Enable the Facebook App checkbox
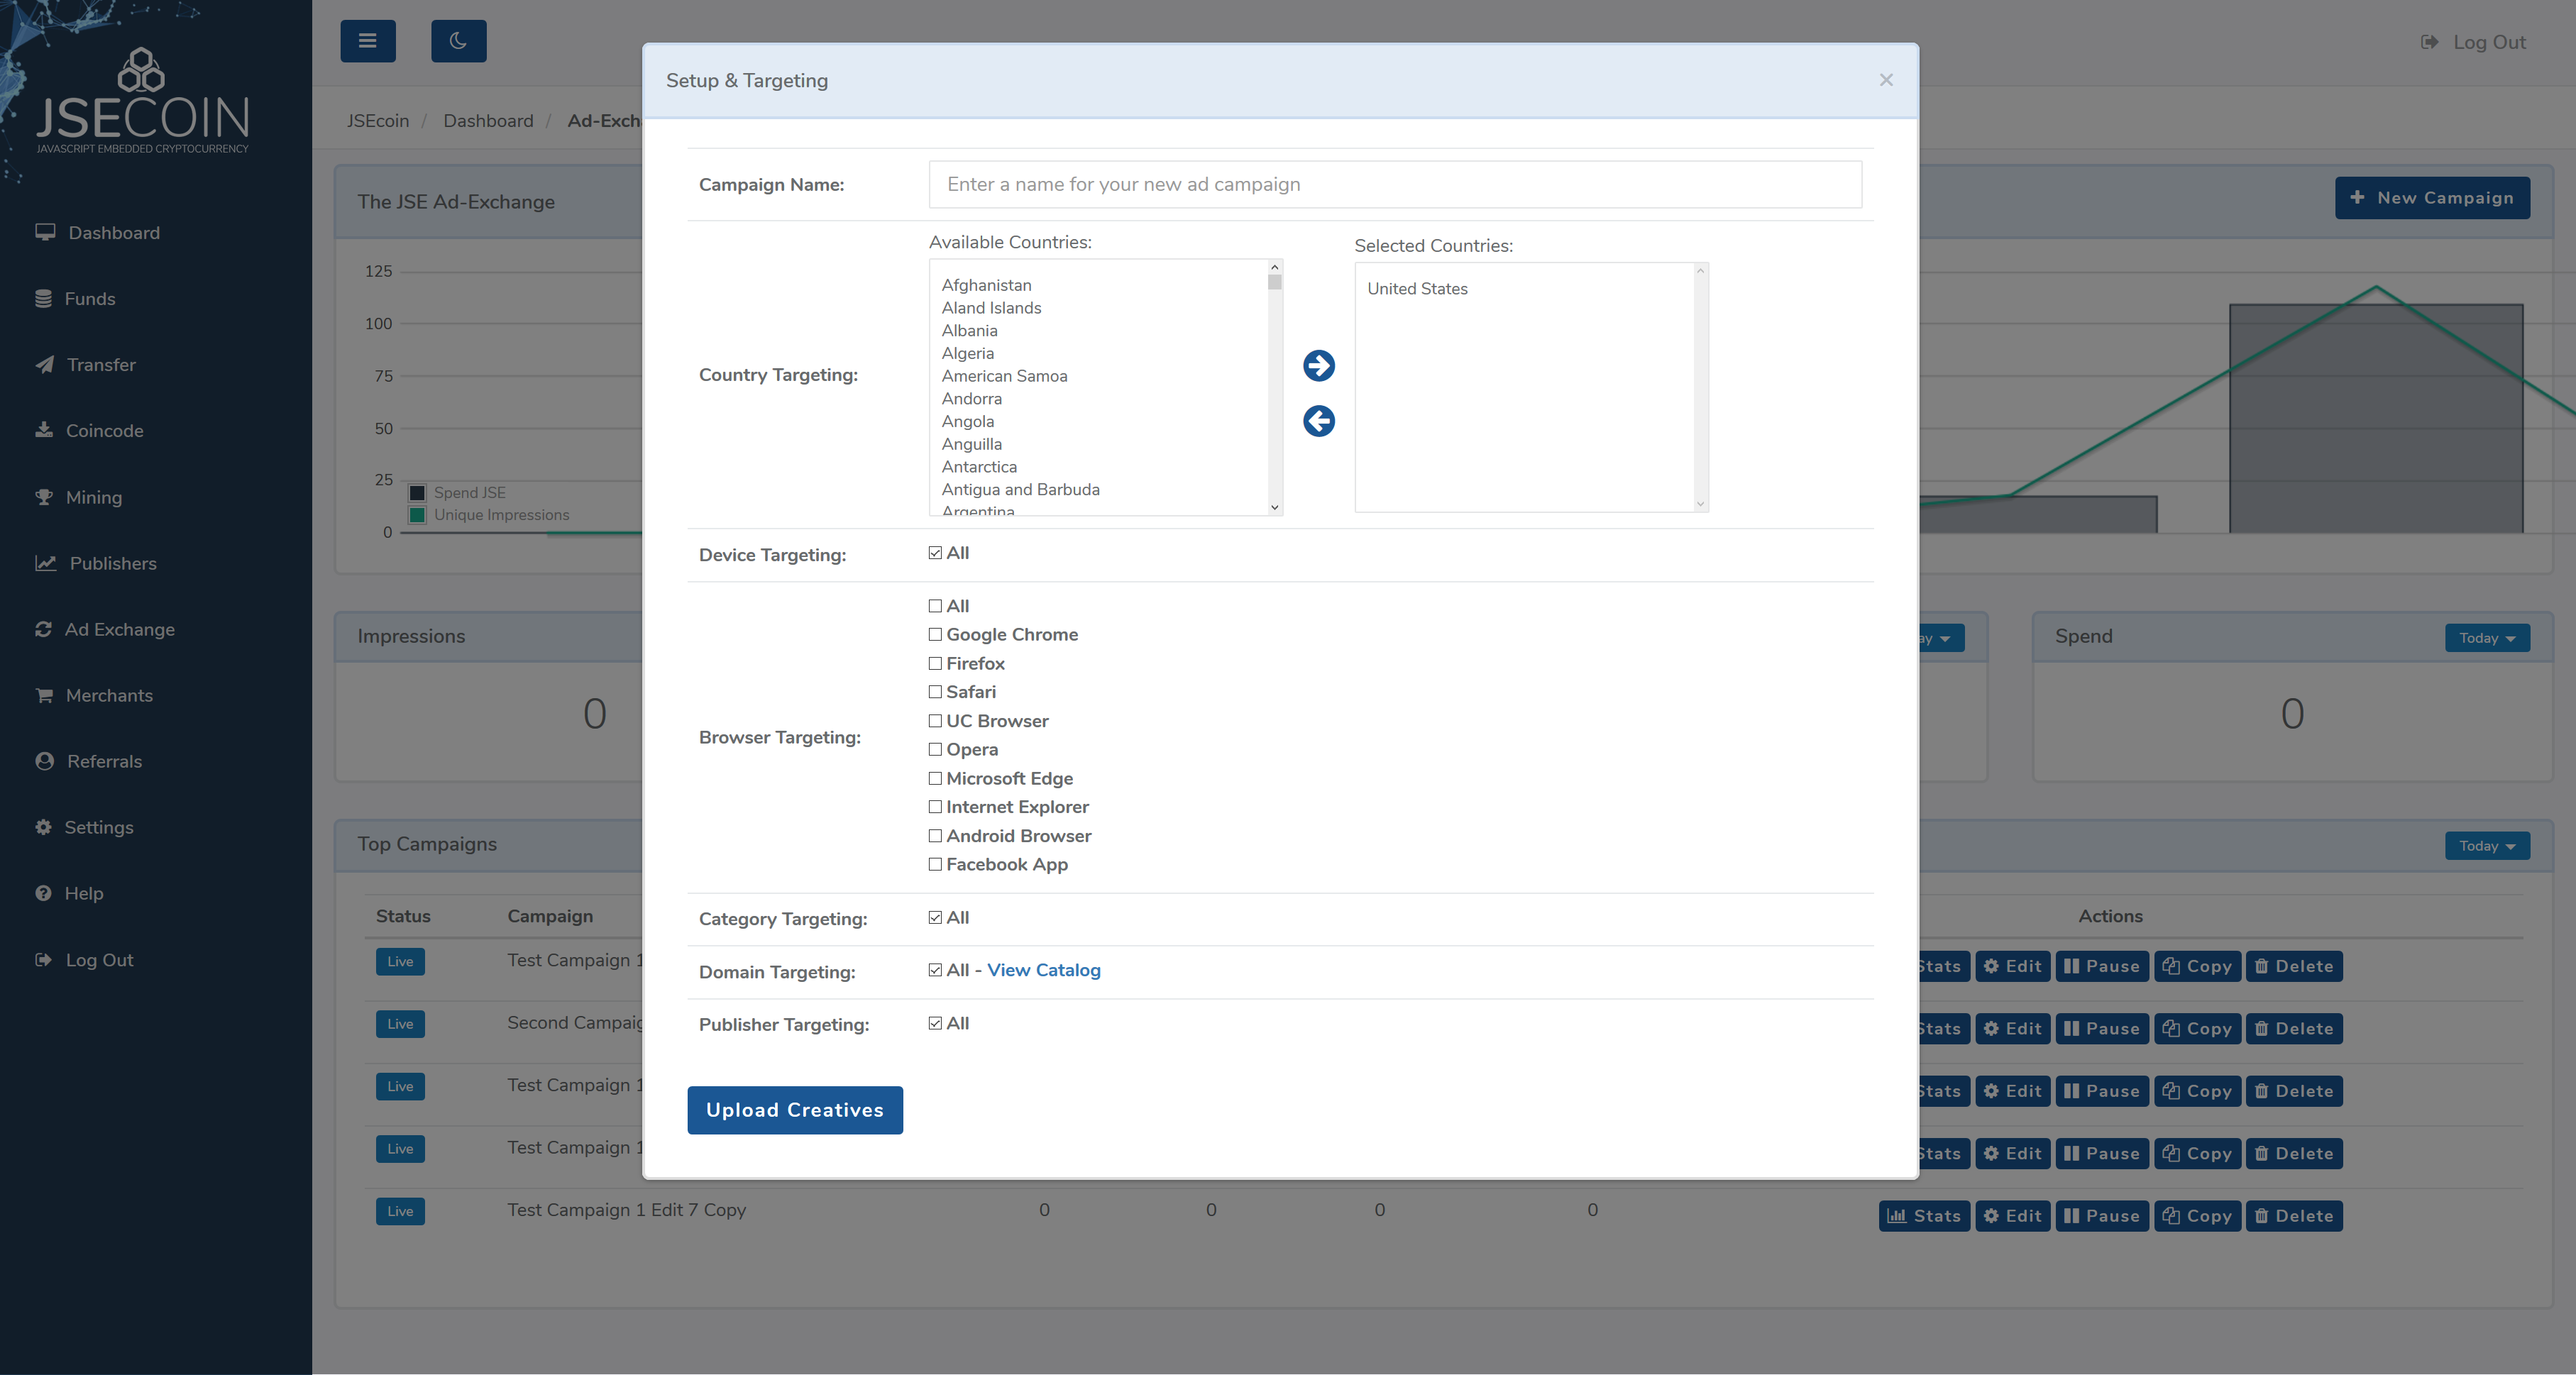The width and height of the screenshot is (2576, 1375). [935, 864]
